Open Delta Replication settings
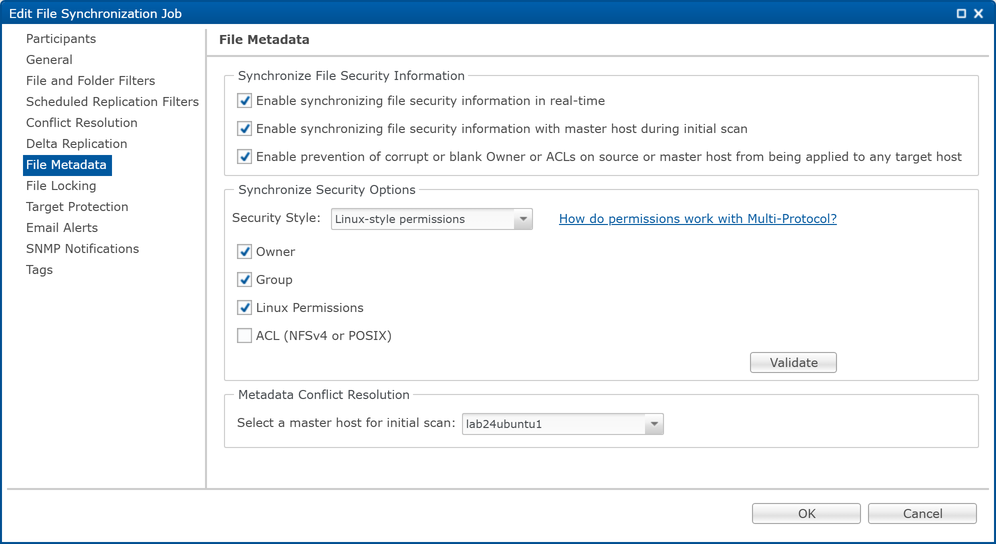This screenshot has width=996, height=544. (76, 144)
